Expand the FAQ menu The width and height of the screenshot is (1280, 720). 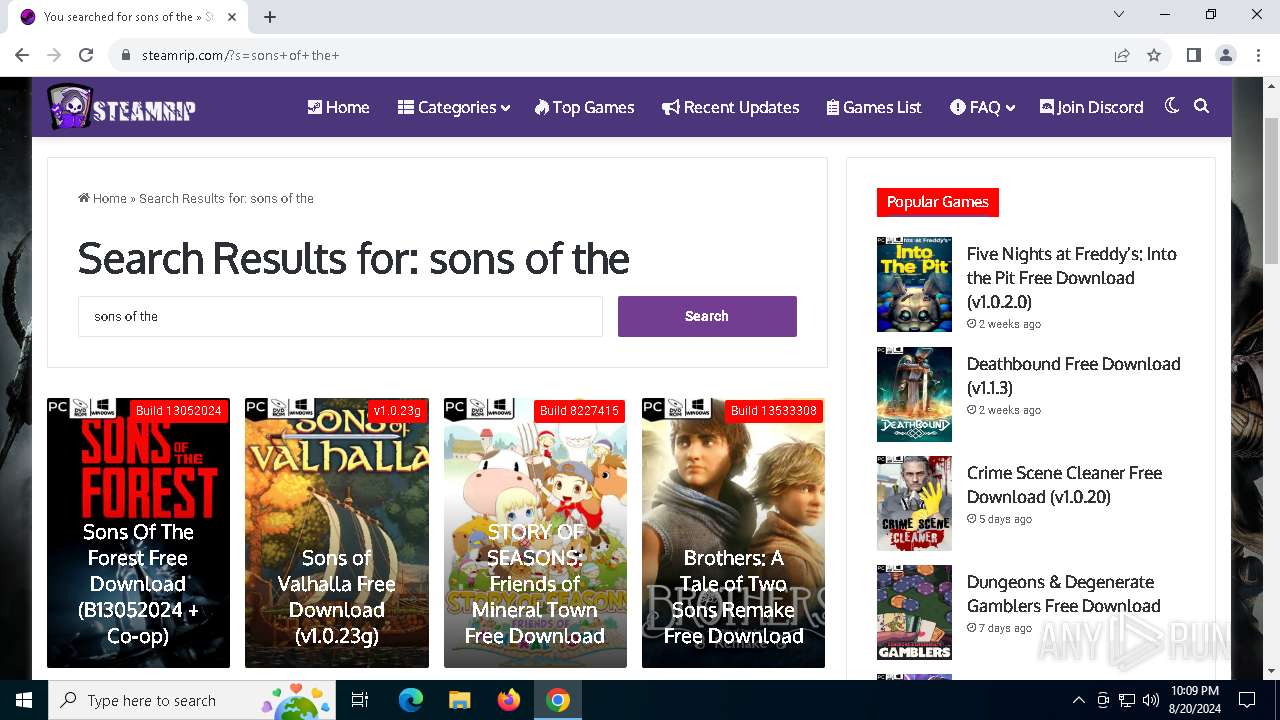[x=982, y=107]
